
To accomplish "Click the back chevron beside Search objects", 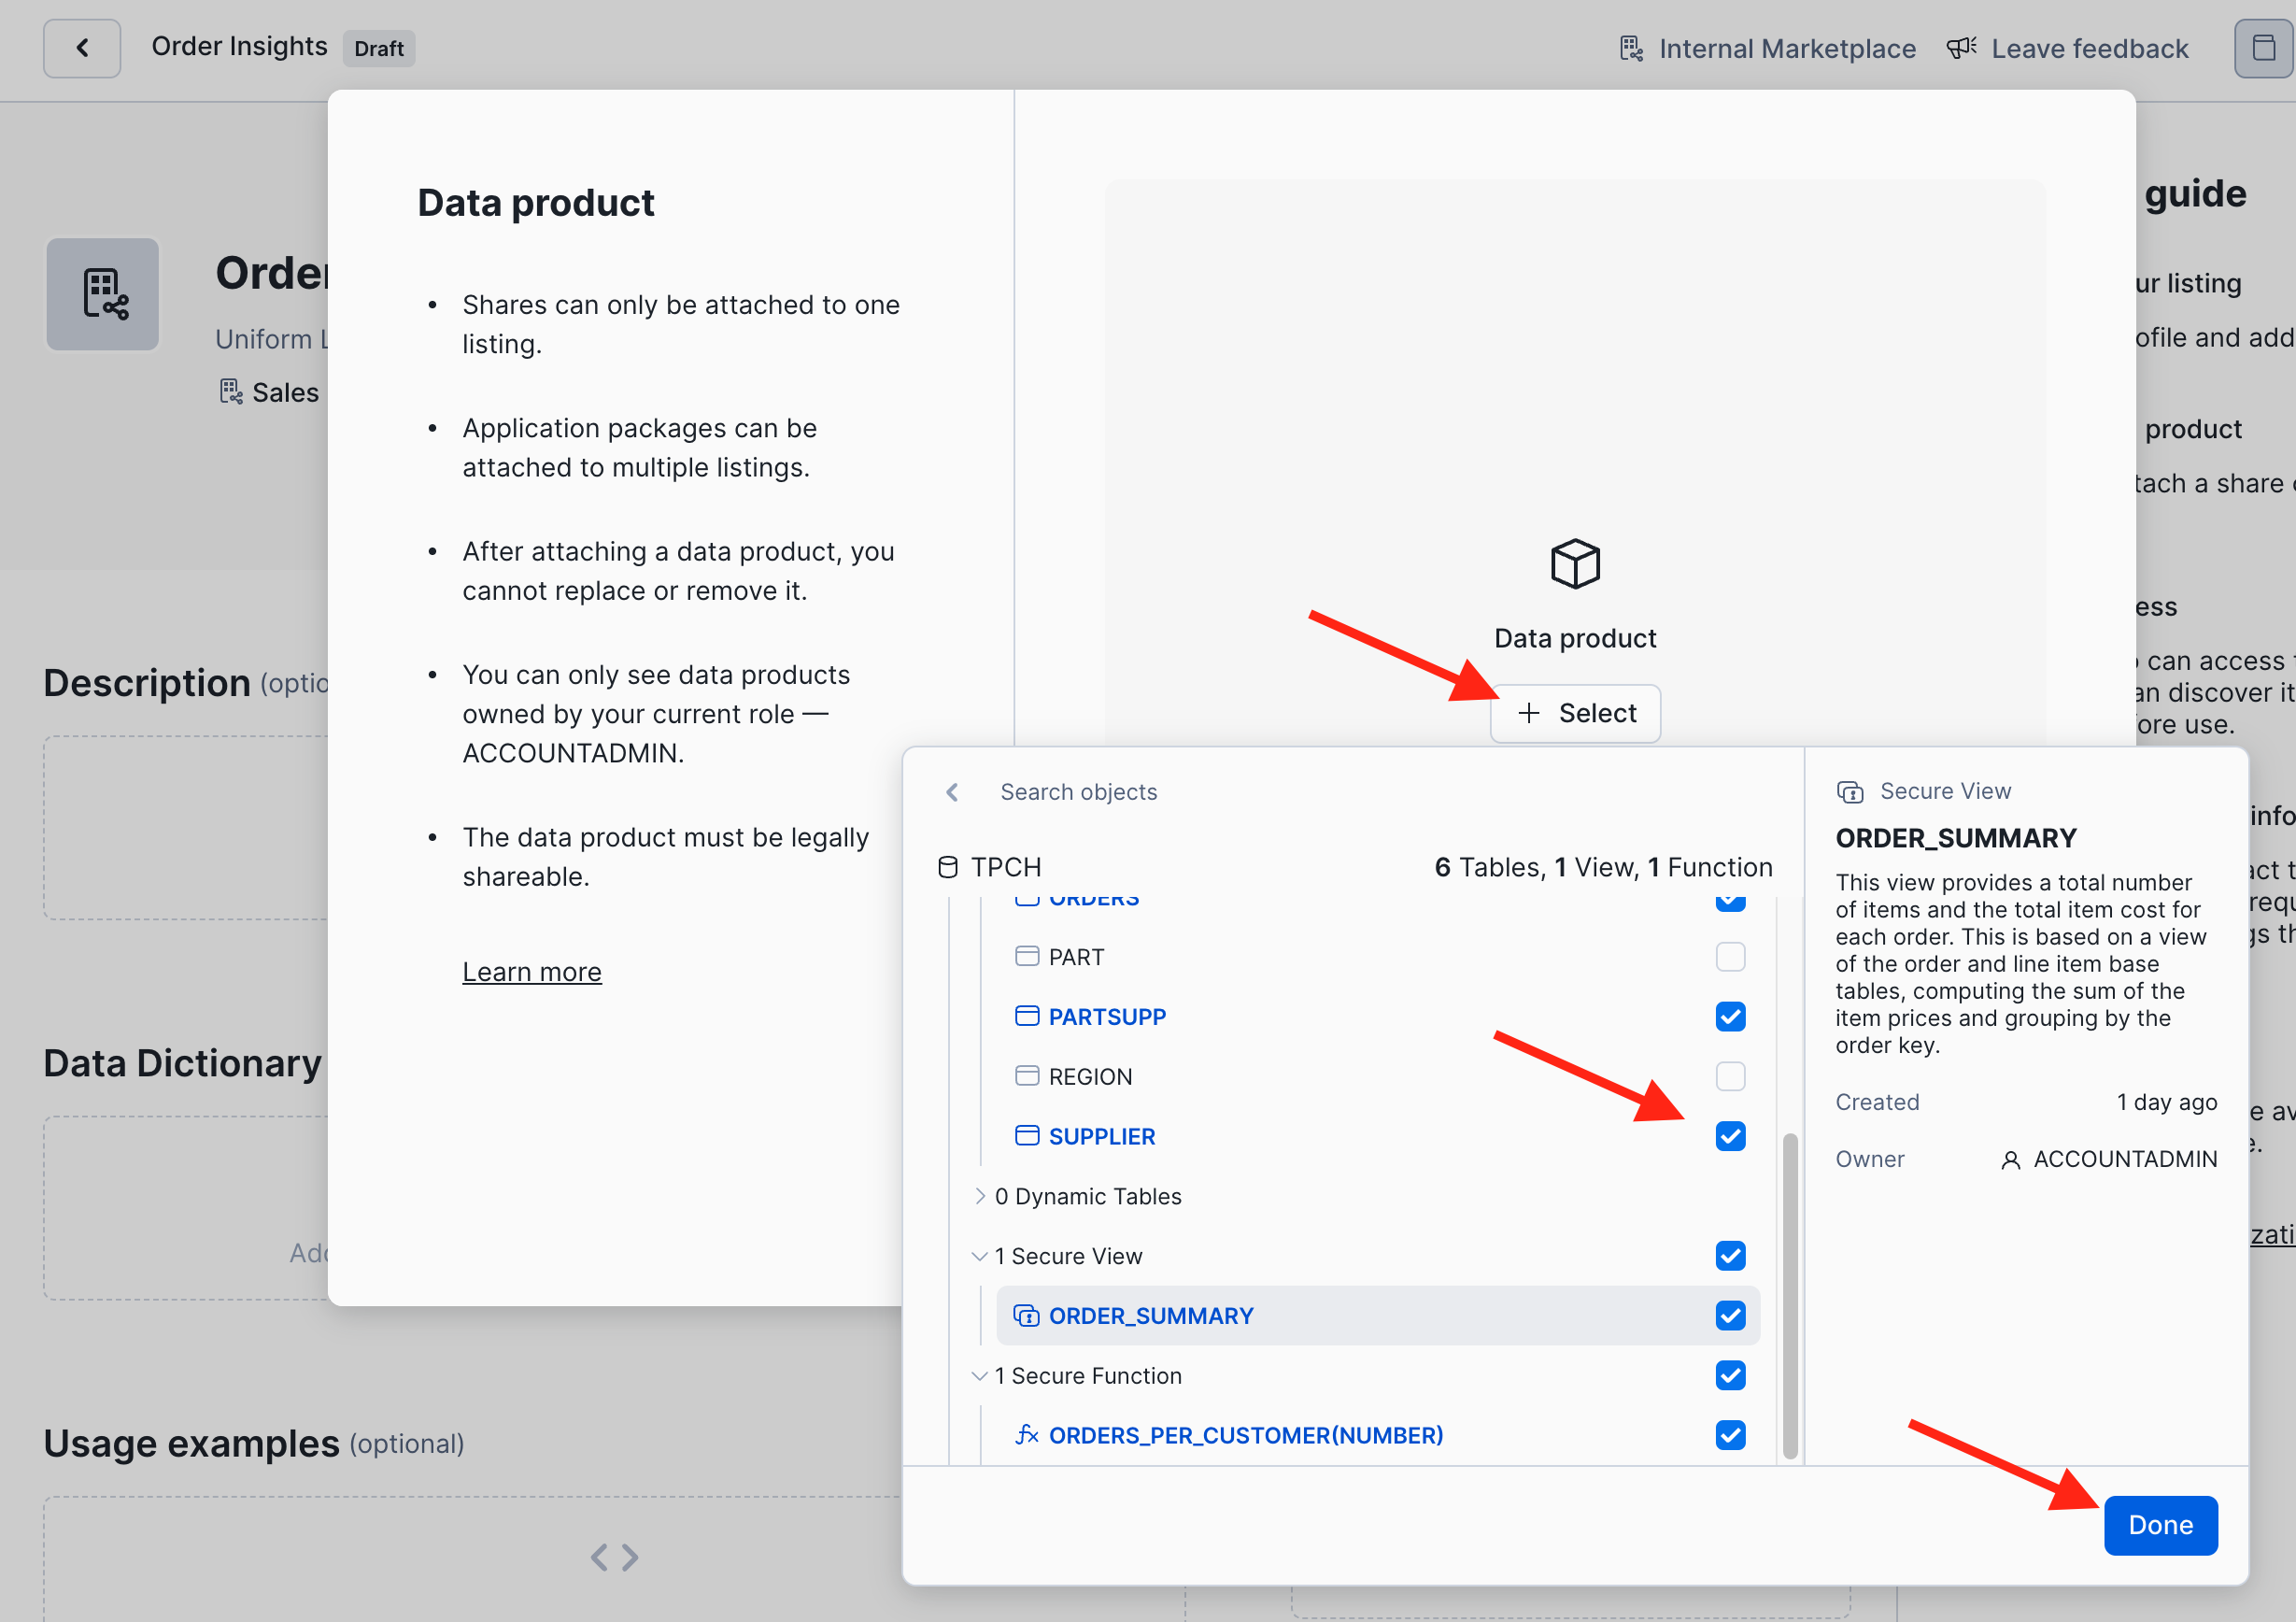I will click(952, 792).
